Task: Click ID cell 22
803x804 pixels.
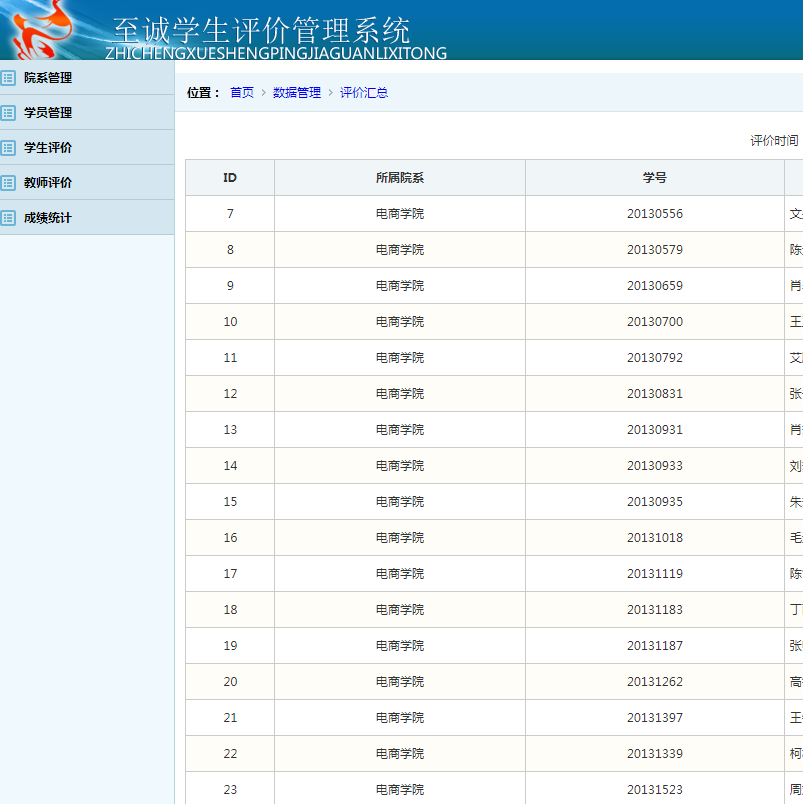Action: pyautogui.click(x=230, y=754)
